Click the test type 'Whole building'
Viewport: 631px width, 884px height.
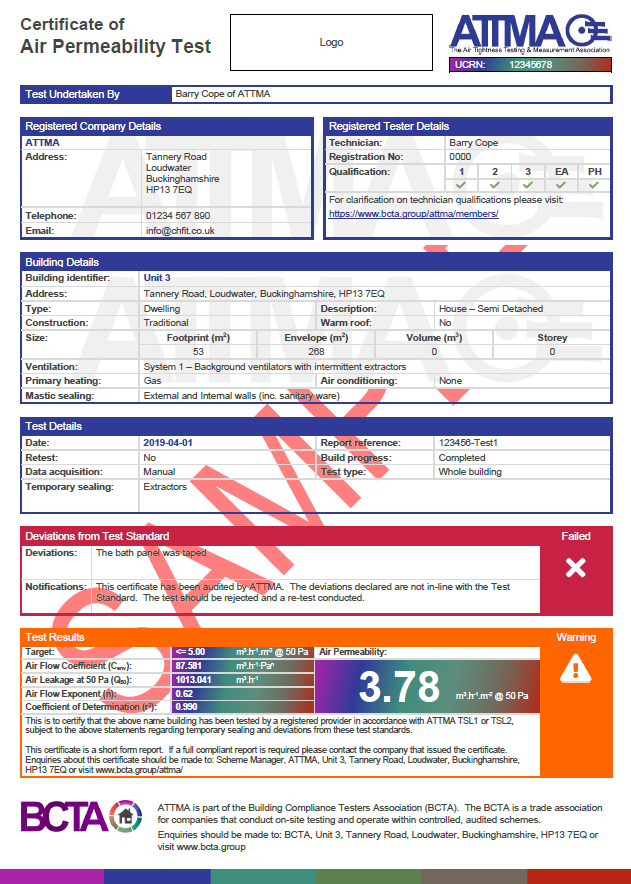(x=470, y=471)
